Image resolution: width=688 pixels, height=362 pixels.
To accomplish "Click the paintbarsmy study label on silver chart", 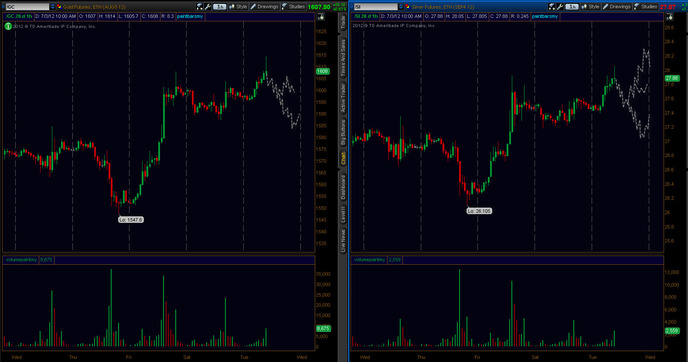I will (545, 16).
